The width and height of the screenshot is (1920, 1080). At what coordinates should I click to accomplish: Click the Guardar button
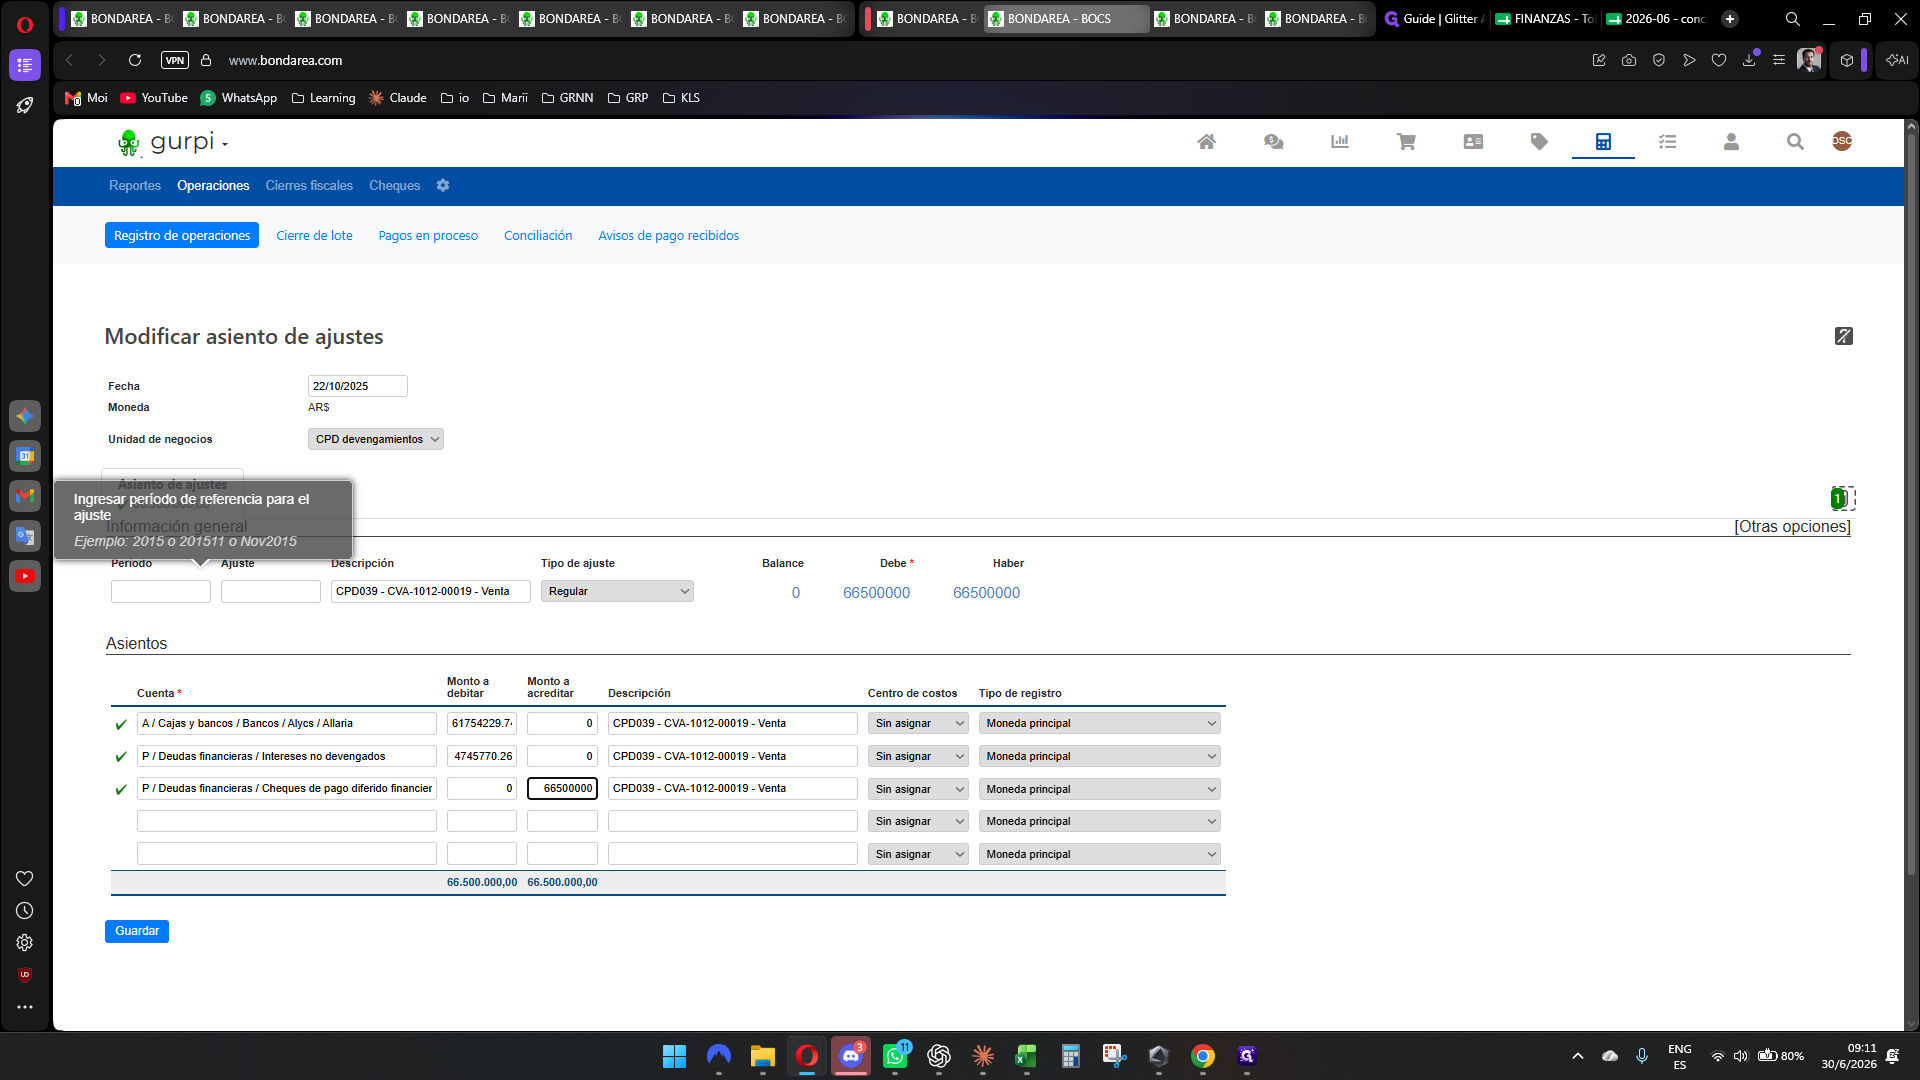[137, 931]
